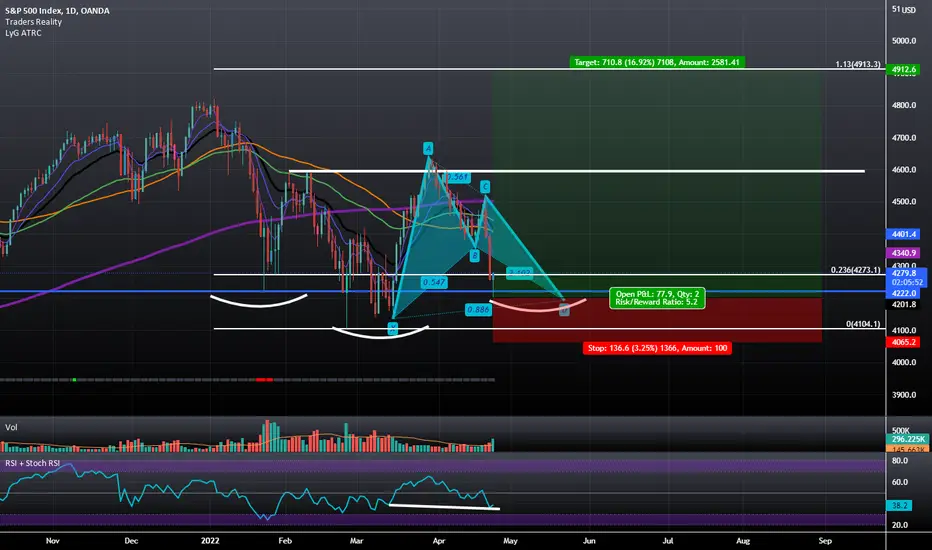
Task: Click harmonic pattern point D label
Action: [x=564, y=309]
